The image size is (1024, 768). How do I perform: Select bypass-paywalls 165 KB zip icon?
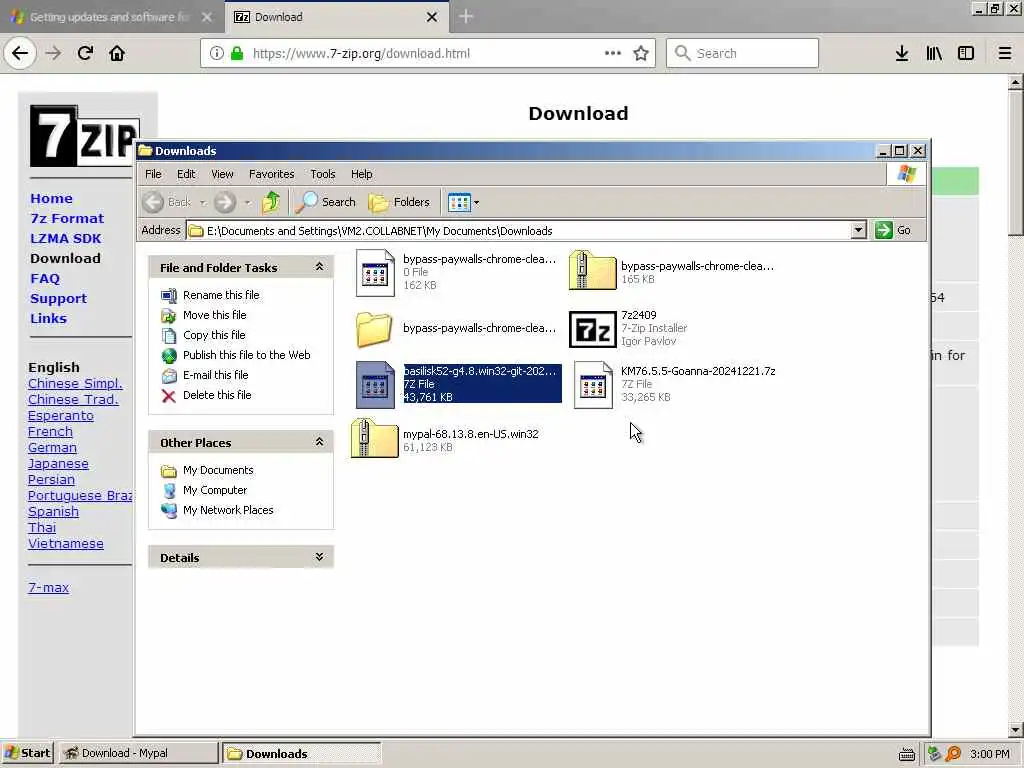point(592,270)
